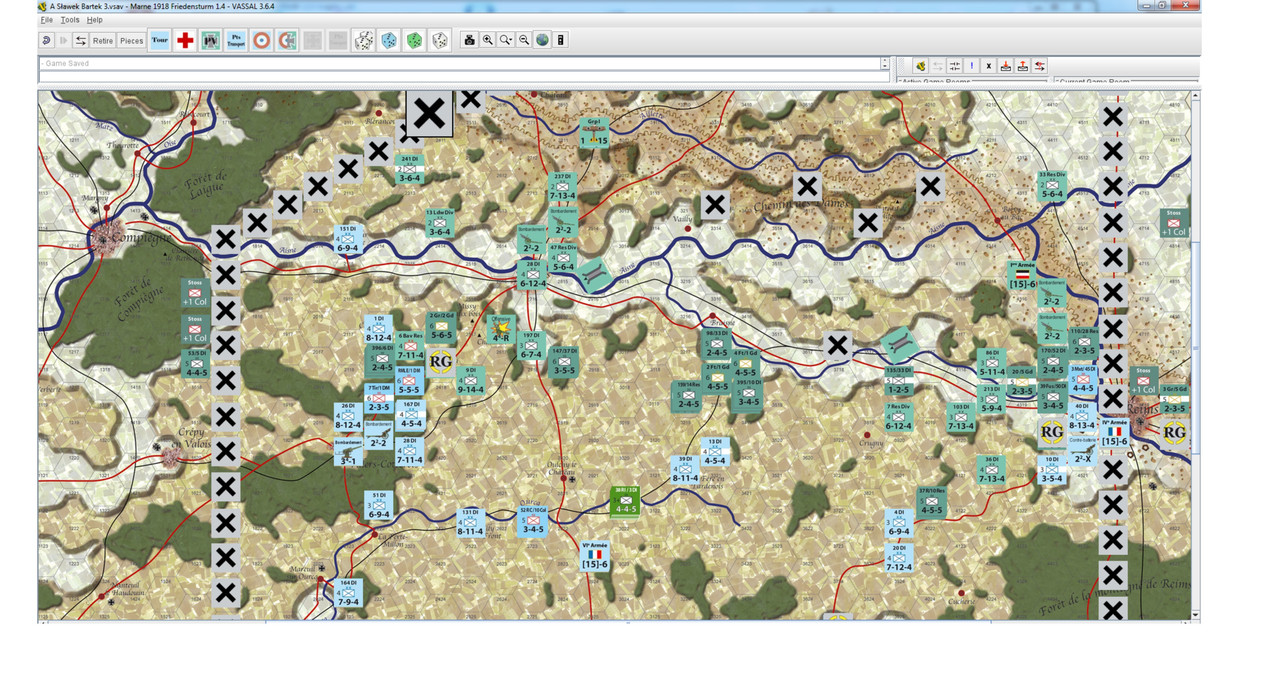Click the half roundel with arrow icon
Screen dimensions: 1280x693
tap(287, 40)
